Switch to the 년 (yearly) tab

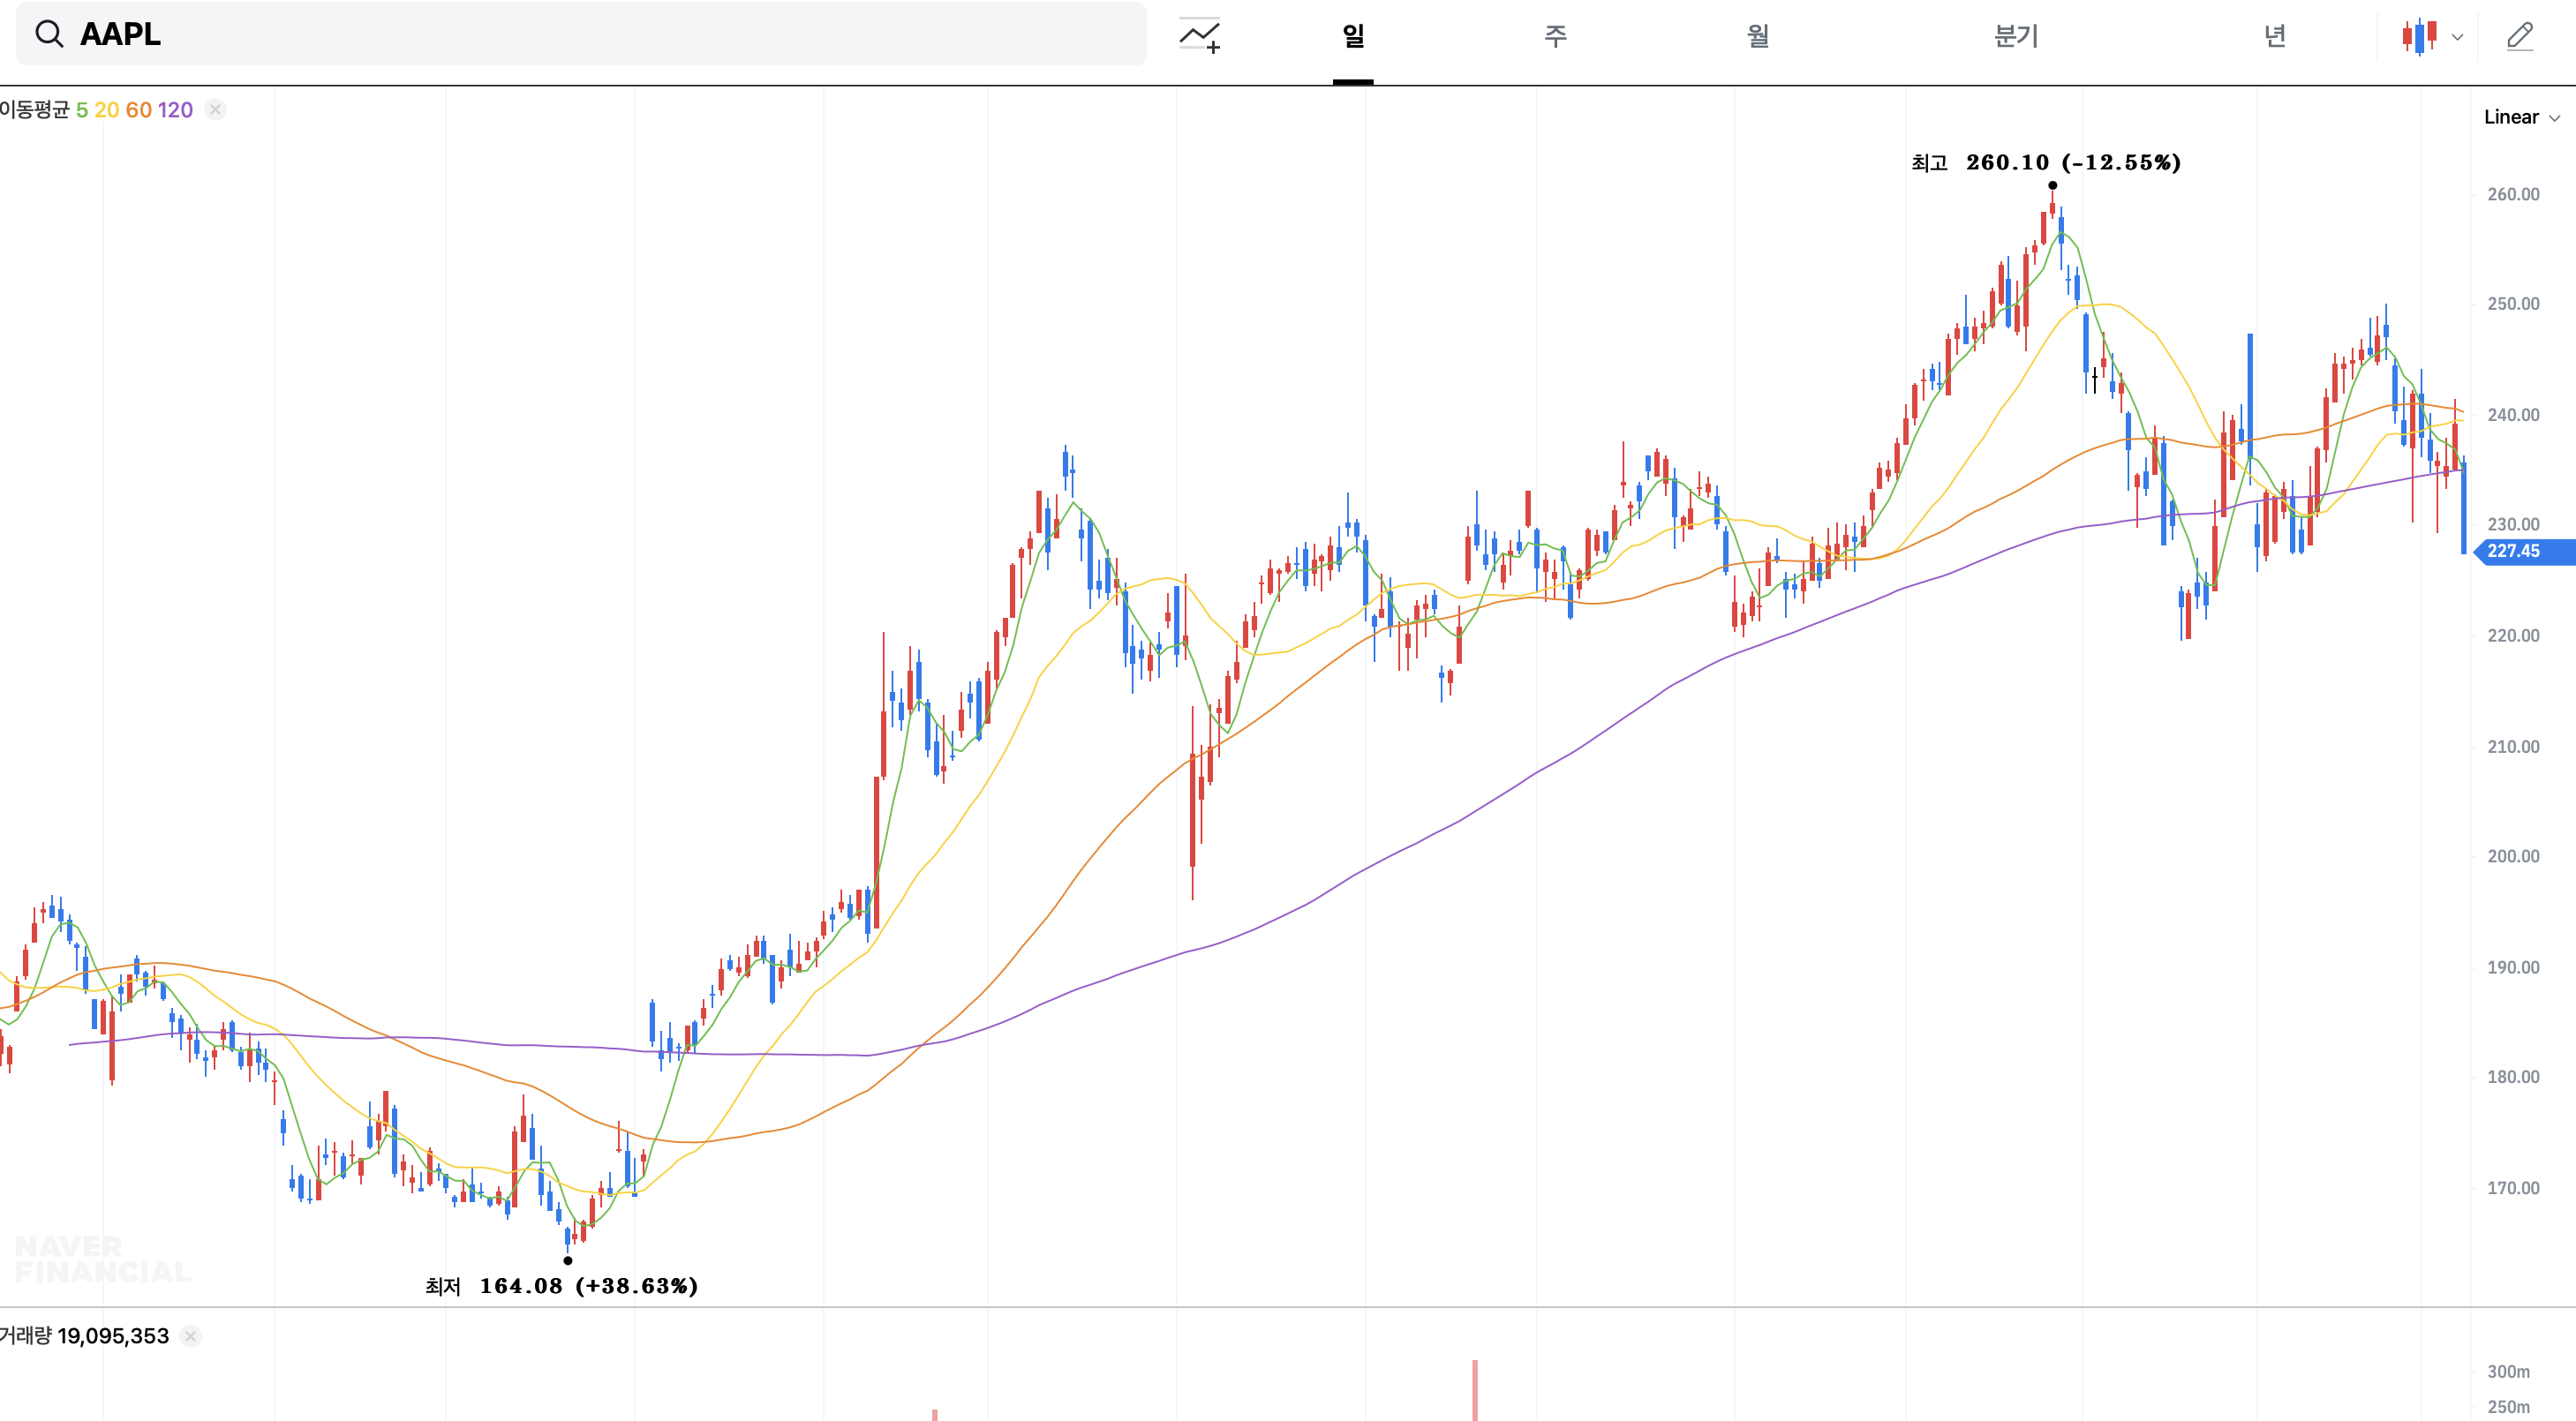[2275, 36]
